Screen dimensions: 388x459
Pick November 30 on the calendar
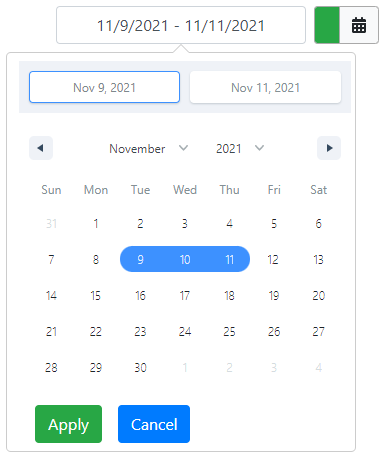(x=140, y=367)
